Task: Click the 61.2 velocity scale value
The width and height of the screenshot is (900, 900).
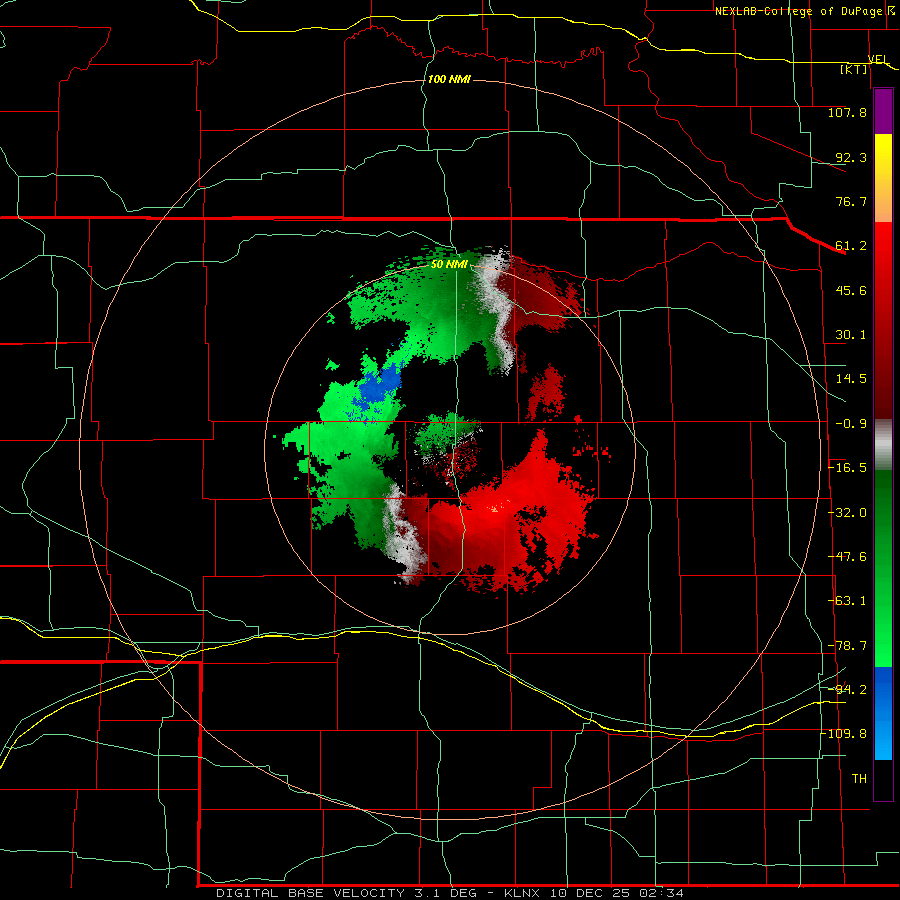Action: pyautogui.click(x=851, y=246)
